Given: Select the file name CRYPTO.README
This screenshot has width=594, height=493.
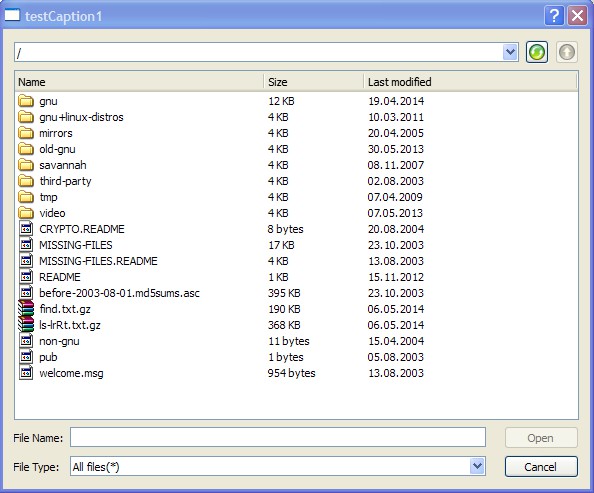Looking at the screenshot, I should click(82, 229).
